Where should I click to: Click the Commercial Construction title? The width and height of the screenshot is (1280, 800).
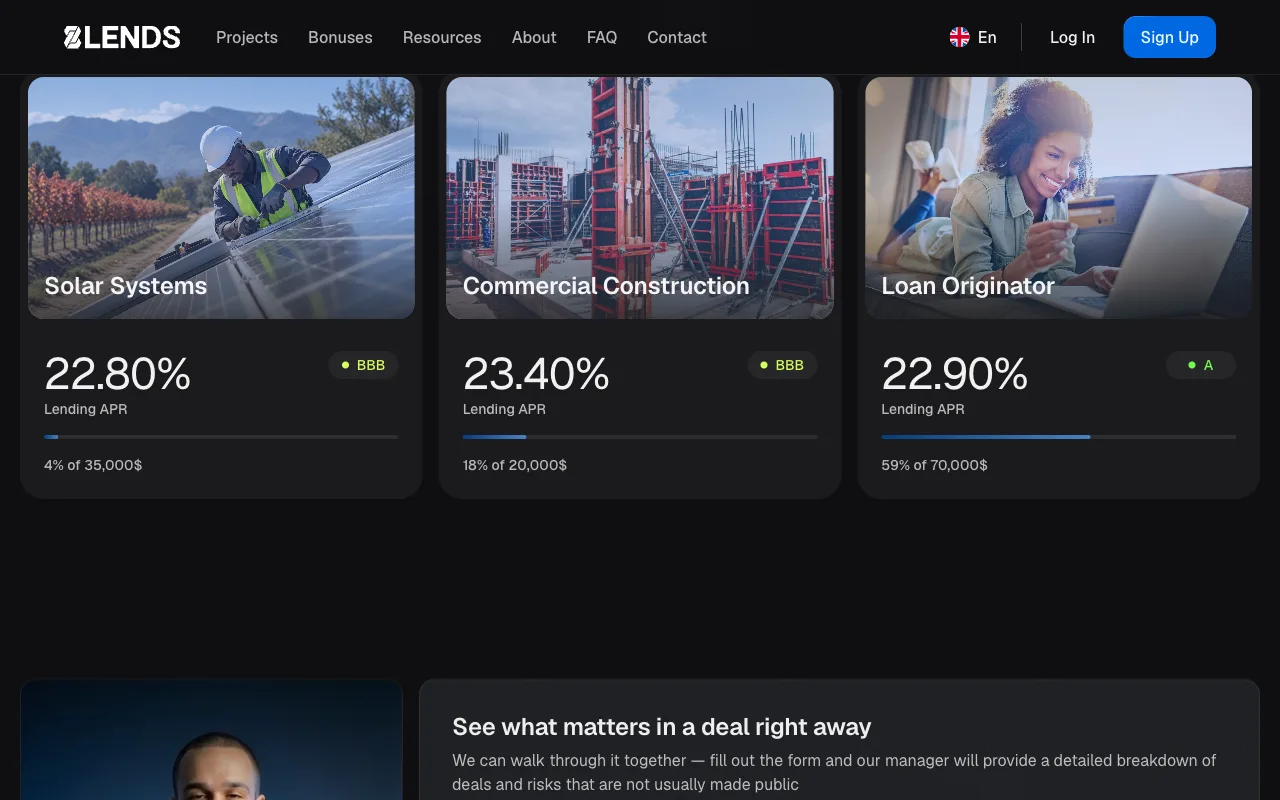(x=606, y=286)
